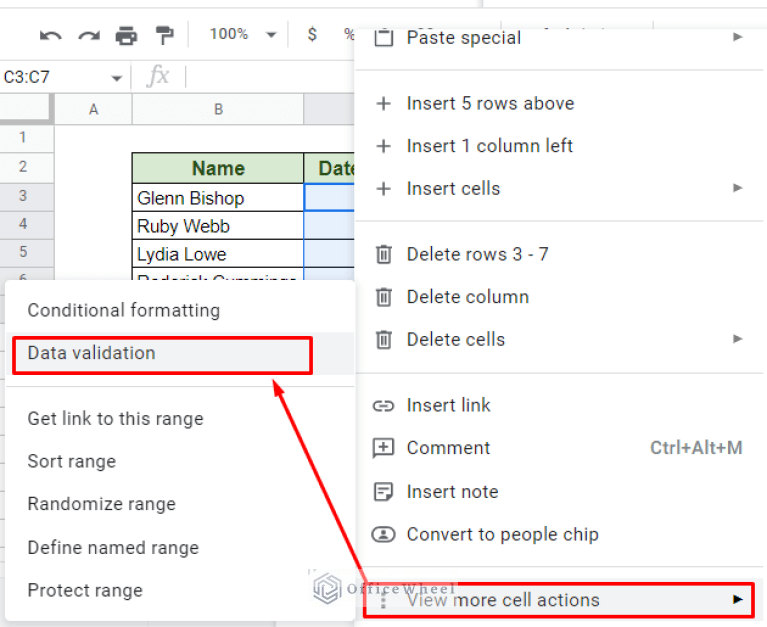Select Sort range option
The height and width of the screenshot is (627, 767).
click(180, 461)
